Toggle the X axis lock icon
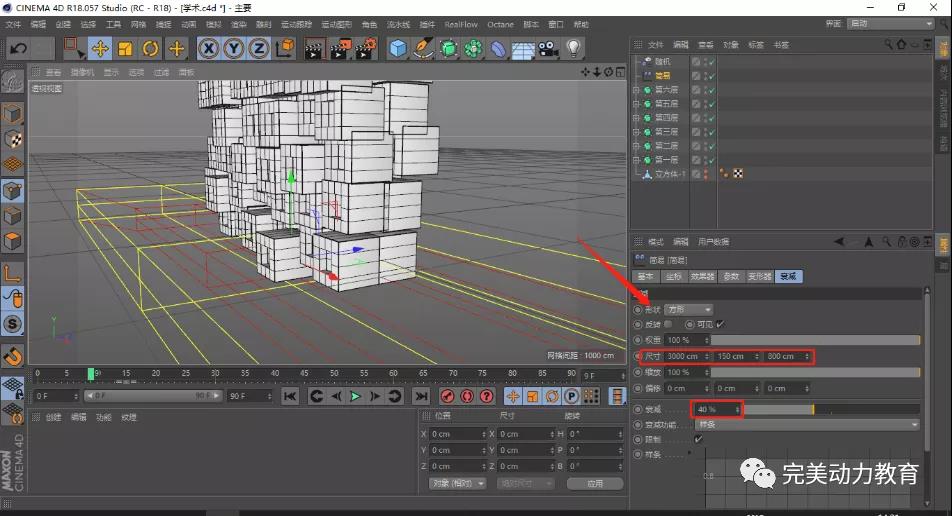This screenshot has height=516, width=952. click(x=208, y=48)
